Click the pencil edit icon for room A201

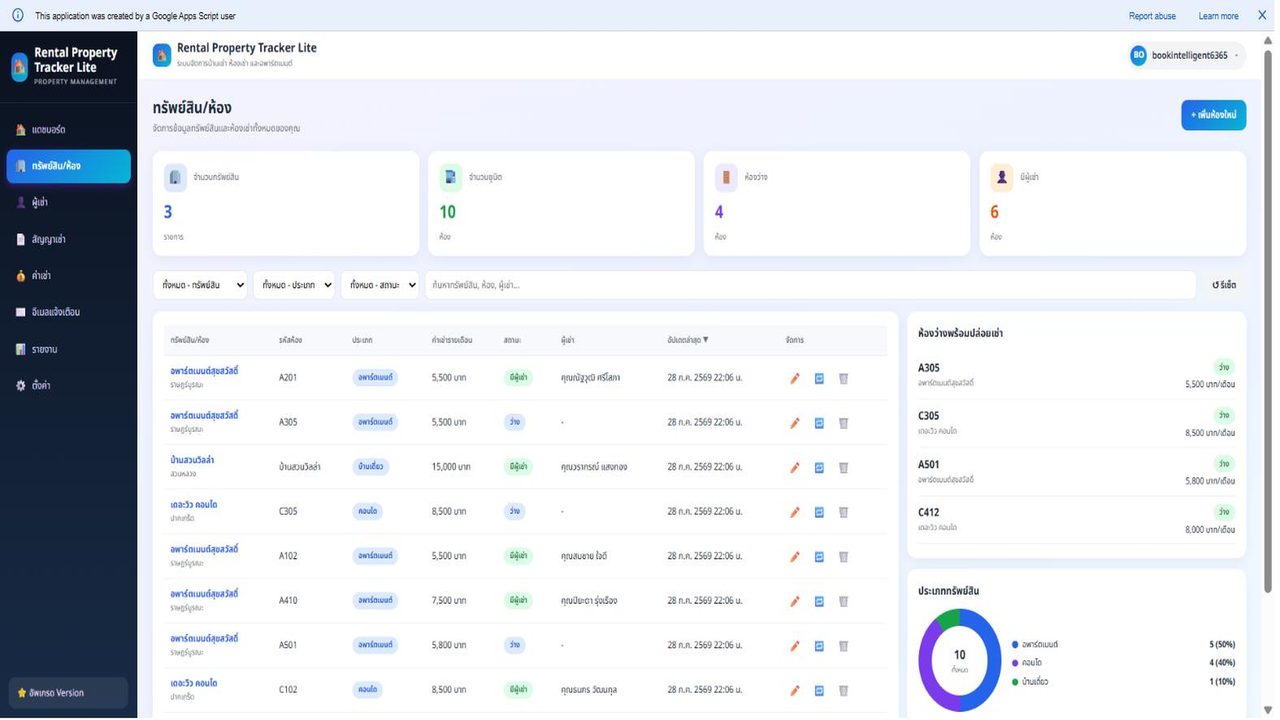click(795, 378)
